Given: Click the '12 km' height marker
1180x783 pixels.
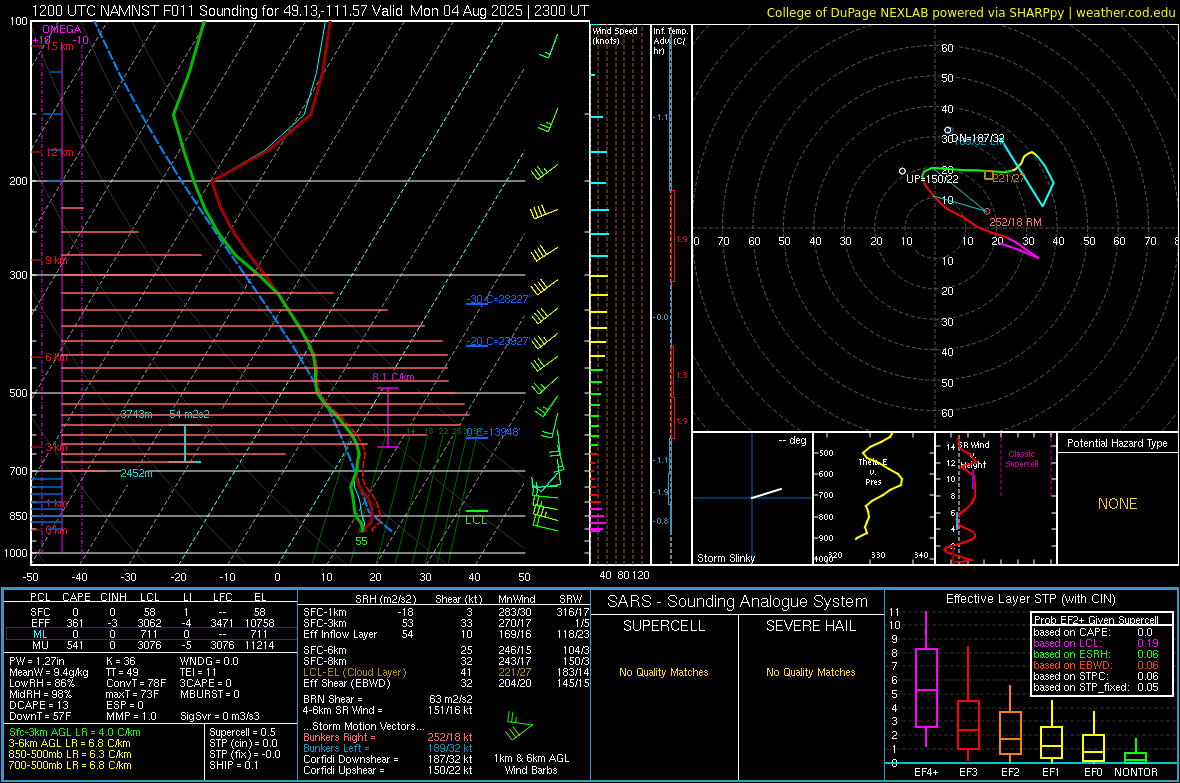Looking at the screenshot, I should [60, 152].
